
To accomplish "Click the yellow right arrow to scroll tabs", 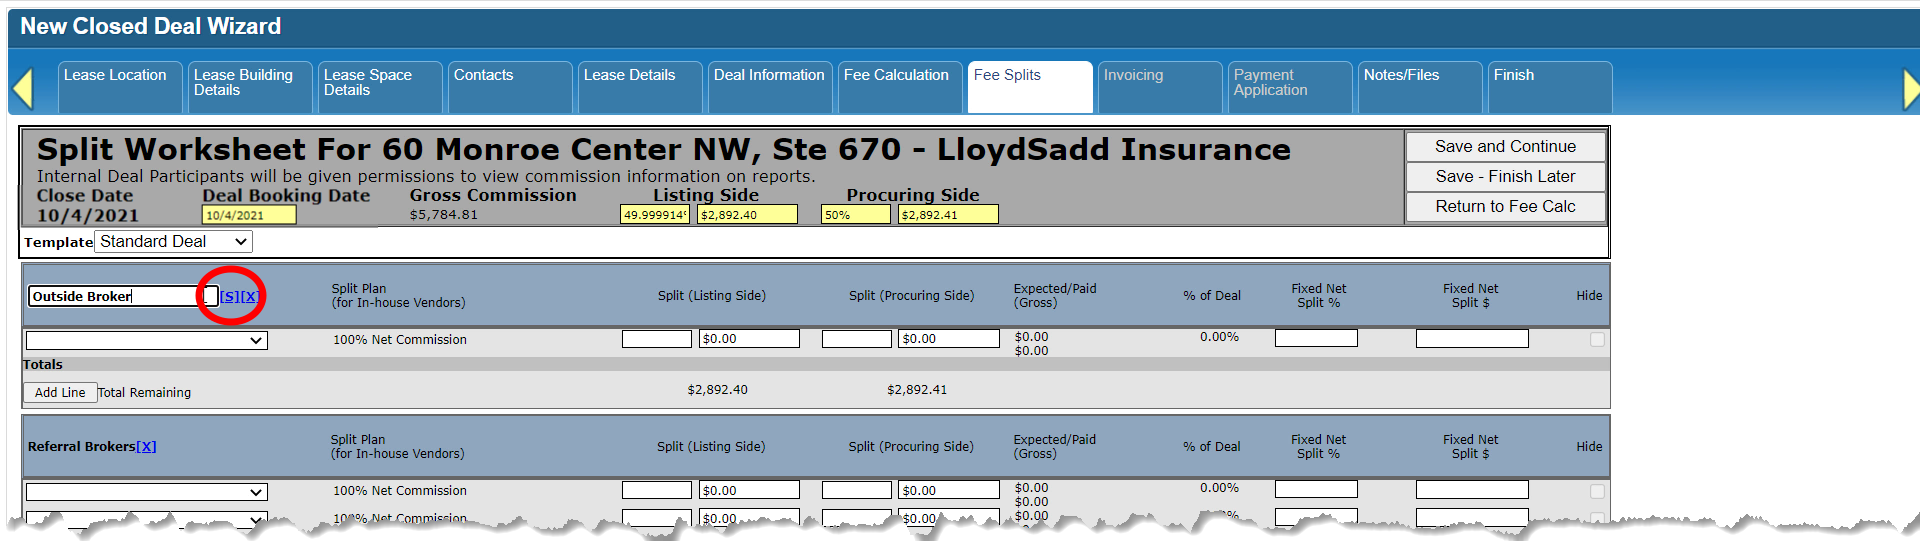I will click(x=1910, y=89).
